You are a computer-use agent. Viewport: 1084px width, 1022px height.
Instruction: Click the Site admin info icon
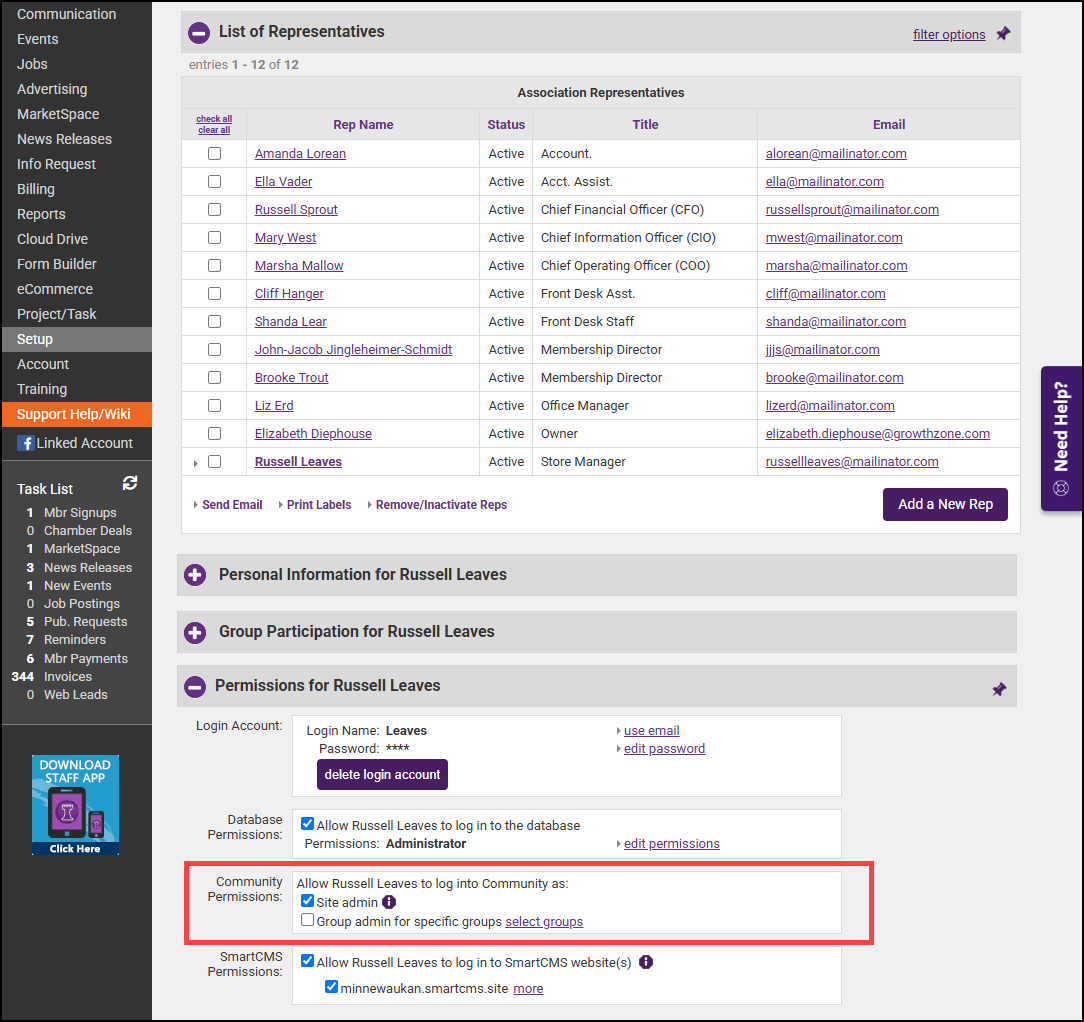(390, 902)
